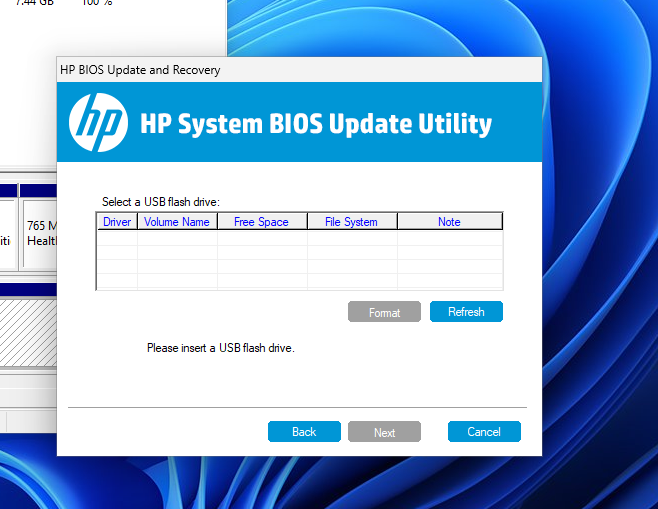Image resolution: width=658 pixels, height=509 pixels.
Task: Click the Note column header
Action: pos(449,222)
